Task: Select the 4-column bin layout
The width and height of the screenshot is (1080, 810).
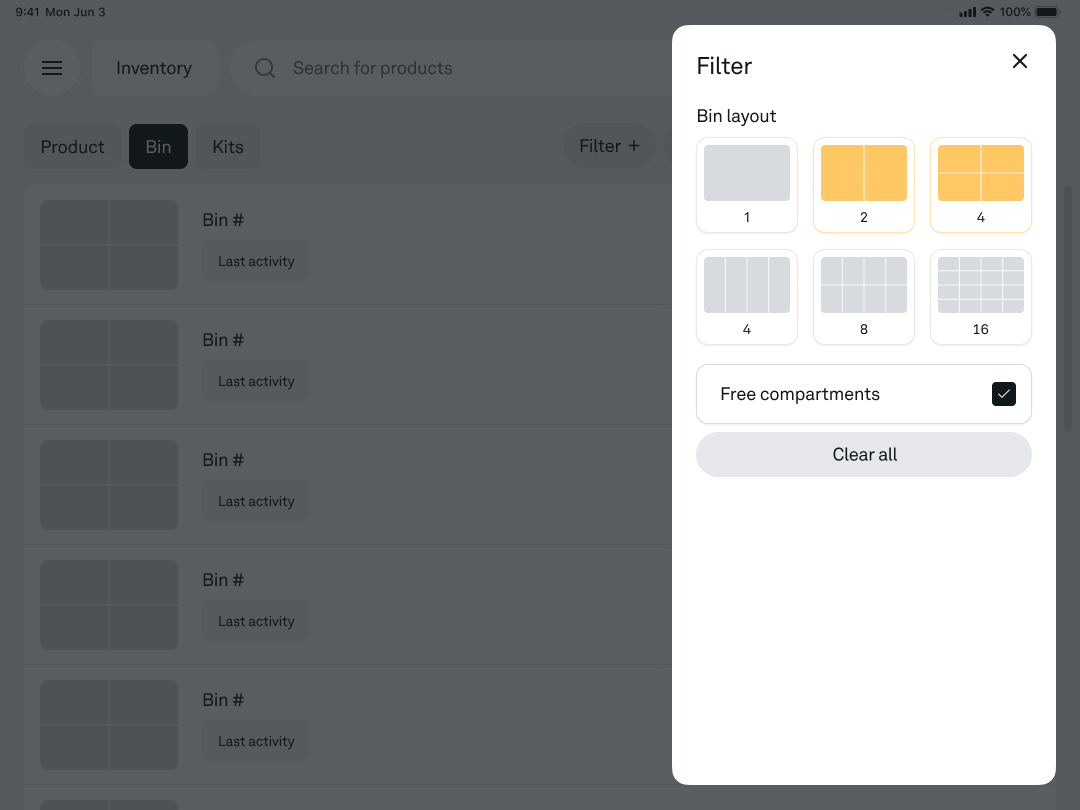Action: click(747, 297)
